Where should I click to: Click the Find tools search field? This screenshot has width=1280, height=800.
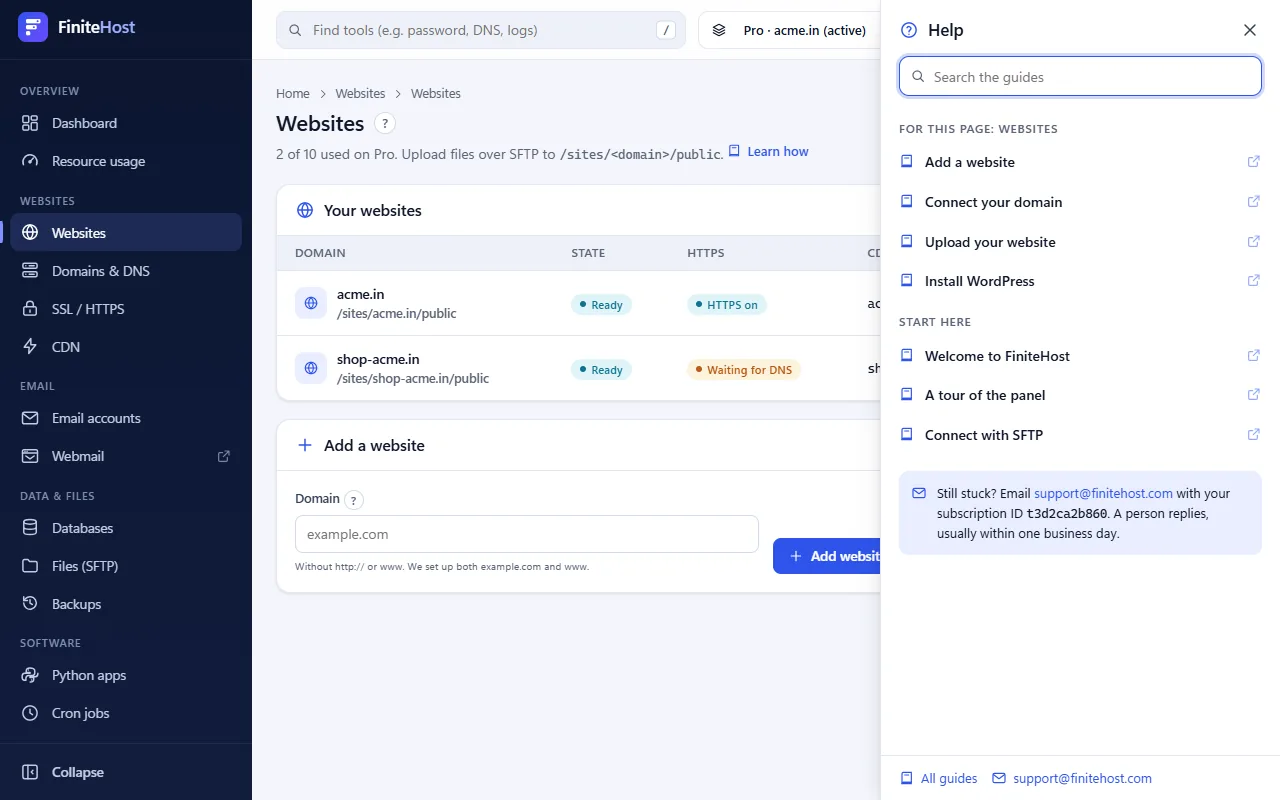(481, 30)
